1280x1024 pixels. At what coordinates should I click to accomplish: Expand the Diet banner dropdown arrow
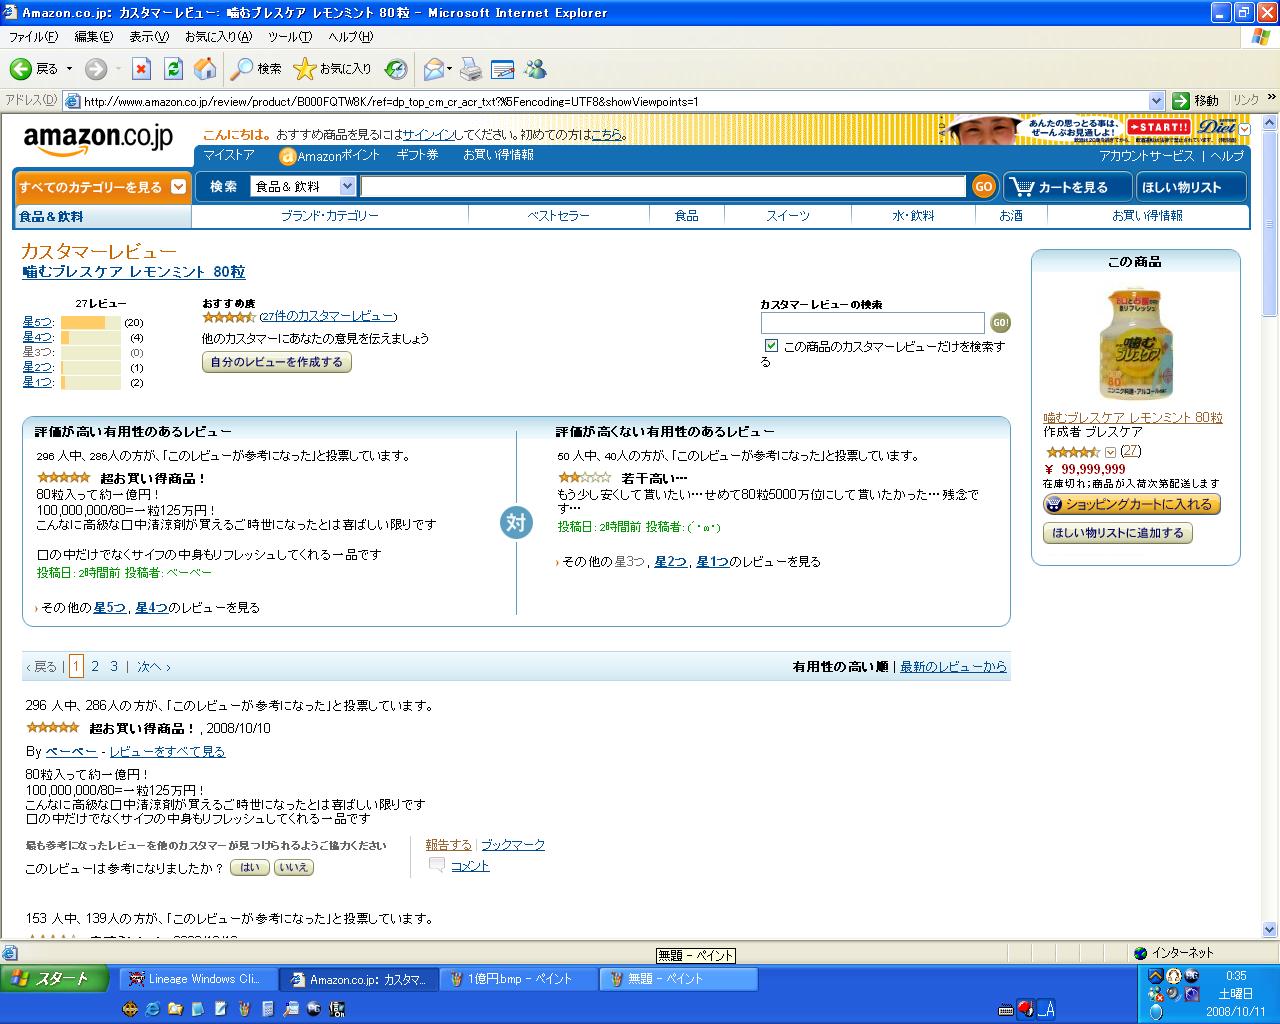tap(1244, 129)
